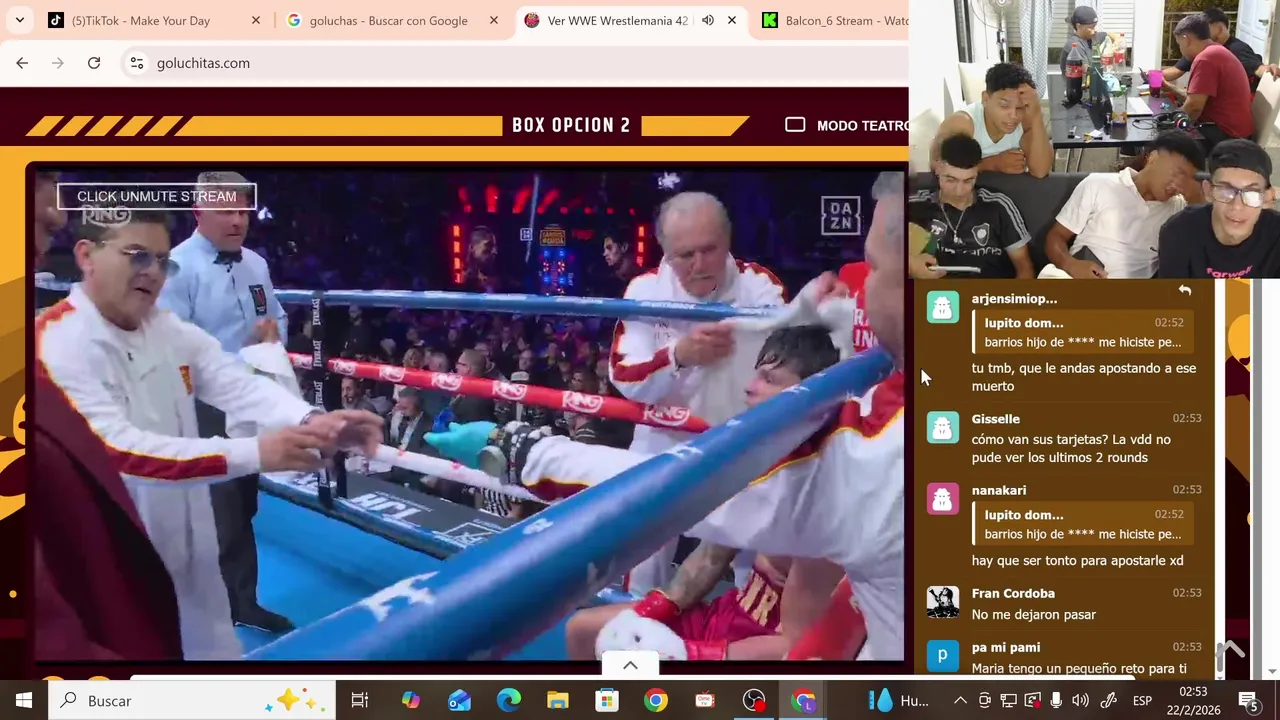Switch the ESP input language
Viewport: 1280px width, 720px height.
click(x=1142, y=701)
